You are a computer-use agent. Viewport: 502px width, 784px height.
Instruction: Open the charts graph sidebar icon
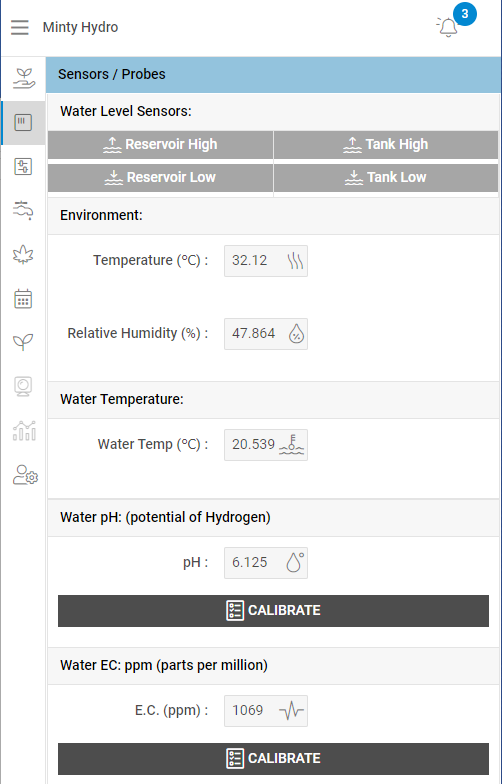click(24, 430)
